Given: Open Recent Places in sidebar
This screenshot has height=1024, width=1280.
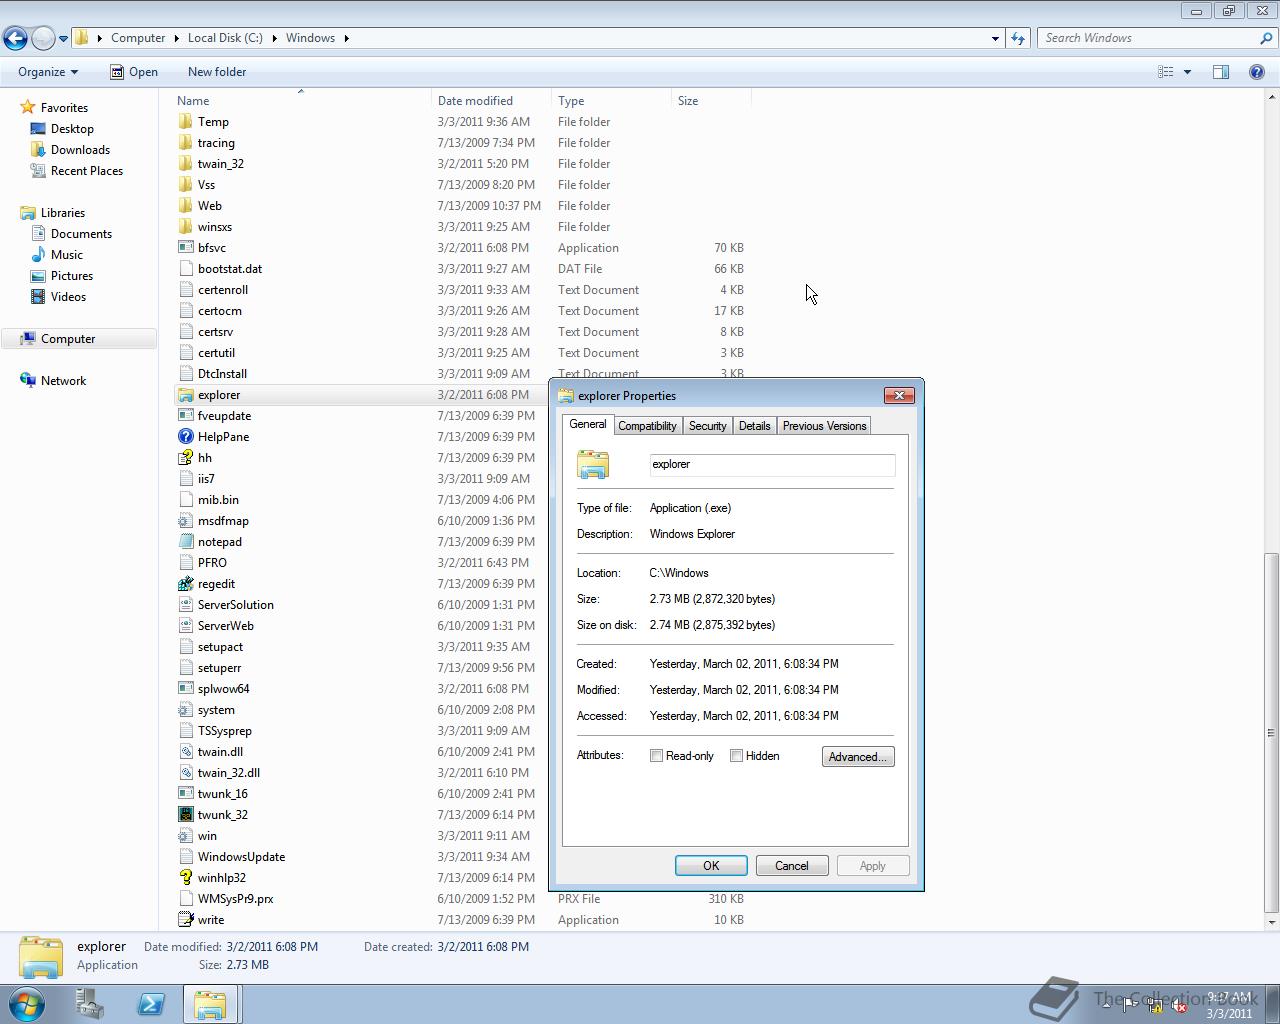Looking at the screenshot, I should point(87,171).
